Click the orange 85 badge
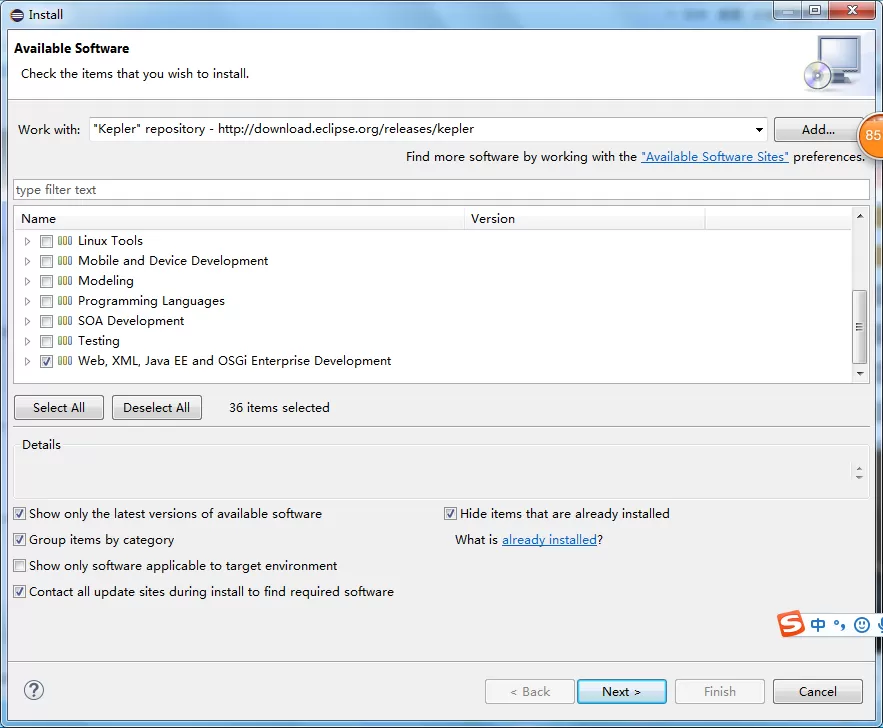 (x=871, y=135)
